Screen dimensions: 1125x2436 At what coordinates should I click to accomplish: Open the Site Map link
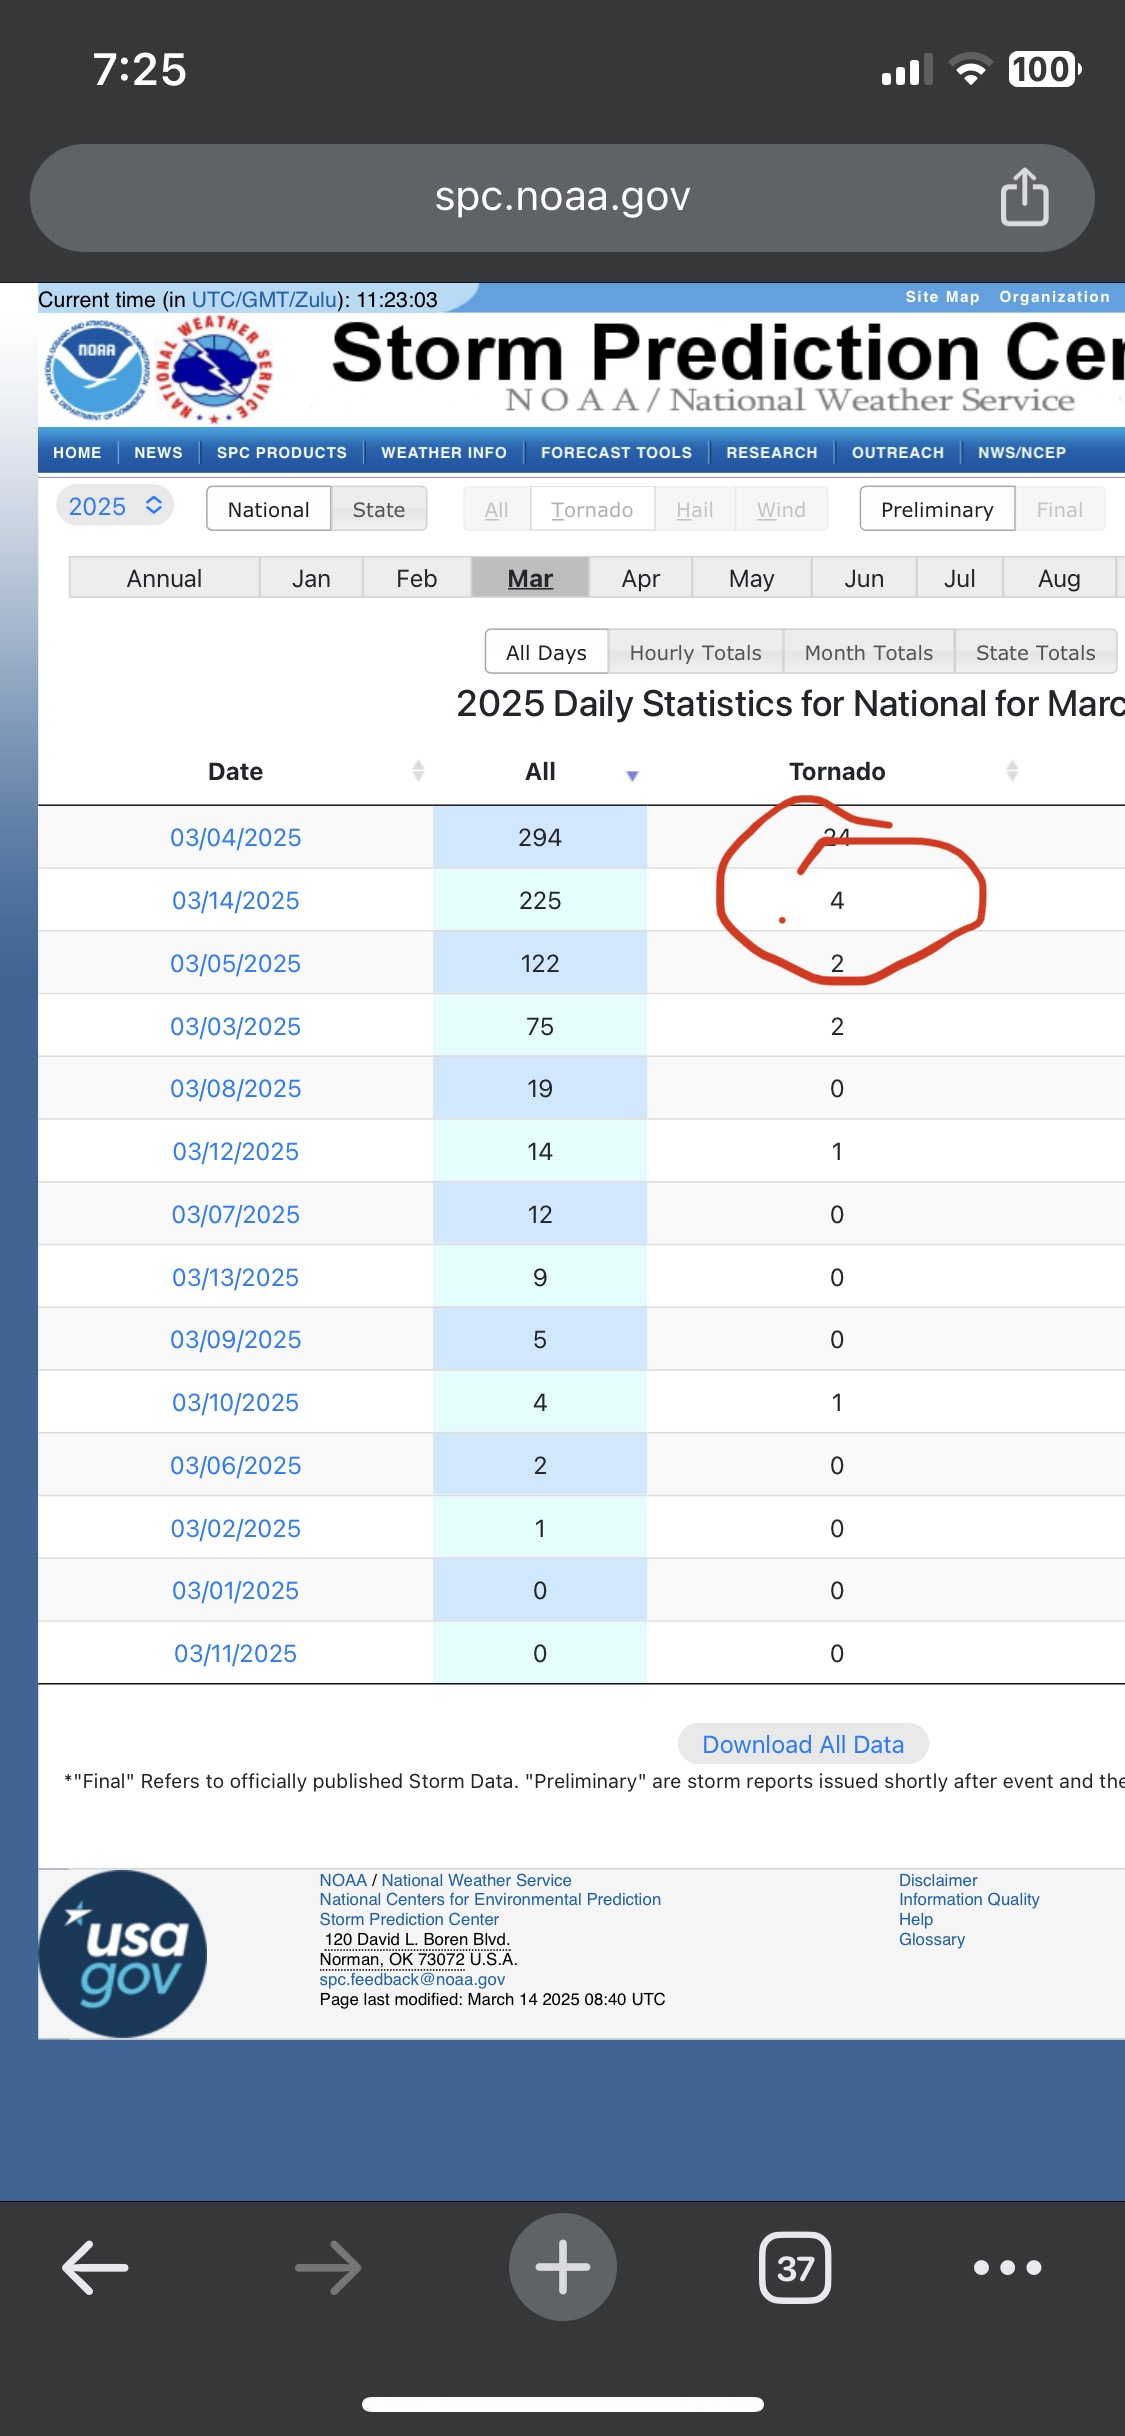point(942,297)
